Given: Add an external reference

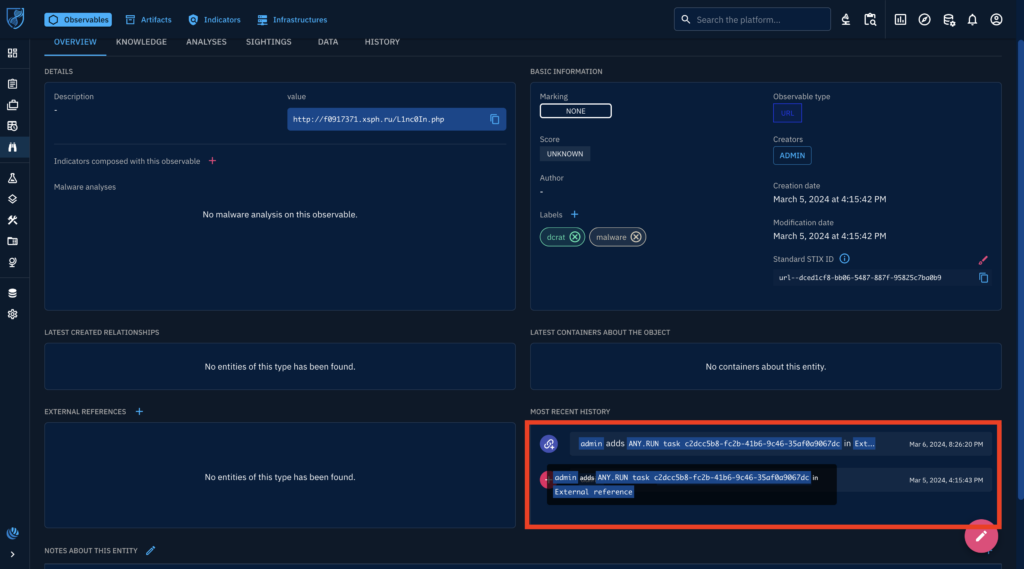Looking at the screenshot, I should (x=139, y=411).
